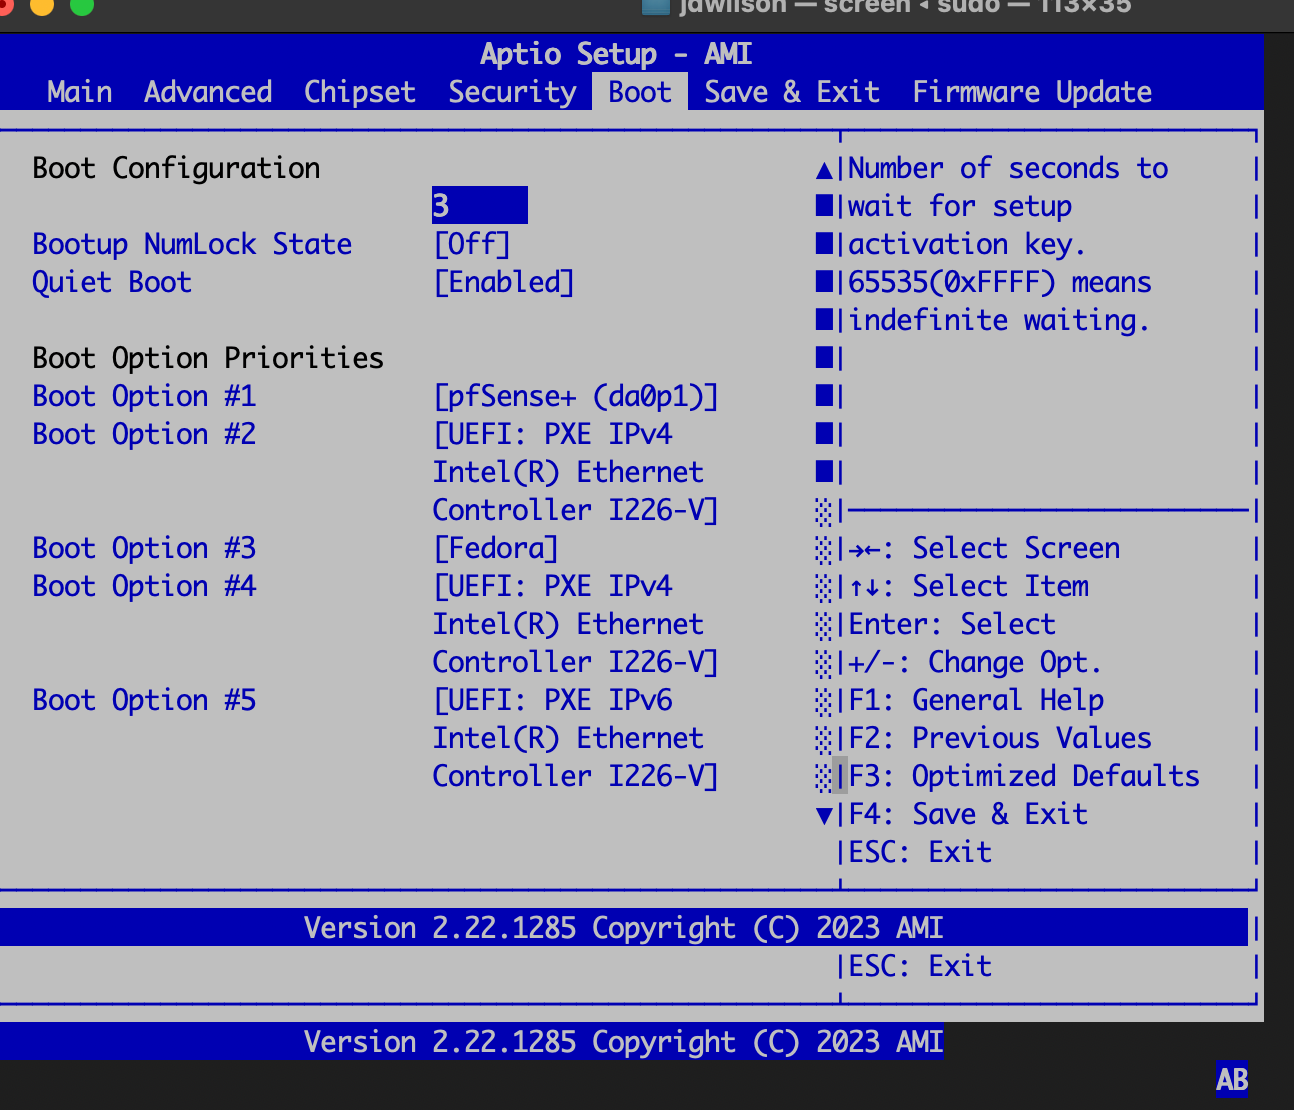Click 'ESC: Exit' below F4 line
Image resolution: width=1294 pixels, height=1110 pixels.
[920, 852]
